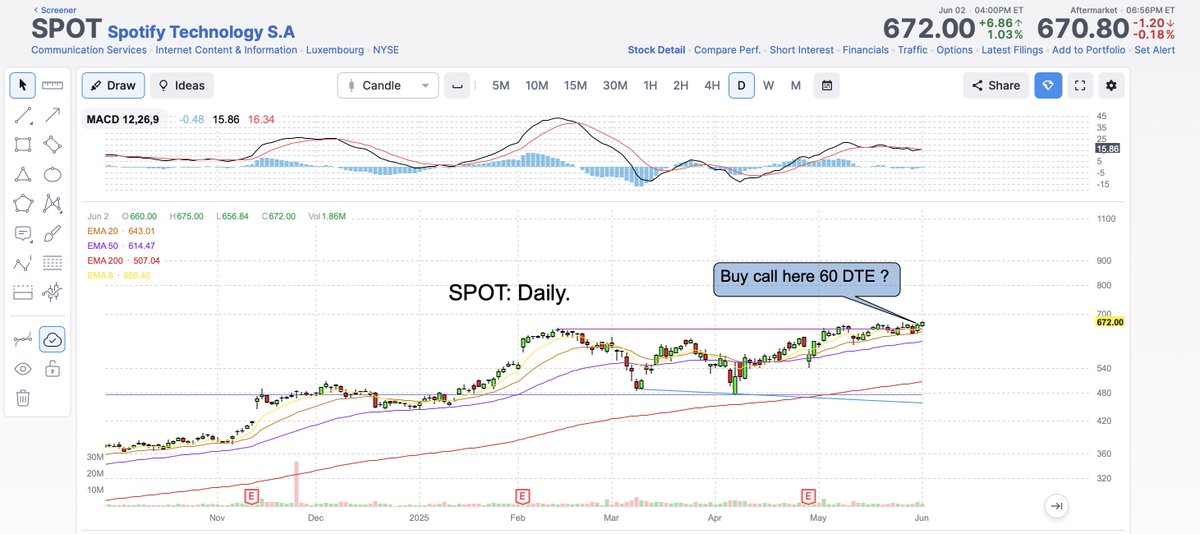Open Short Interest link
This screenshot has width=1200, height=534.
[801, 50]
